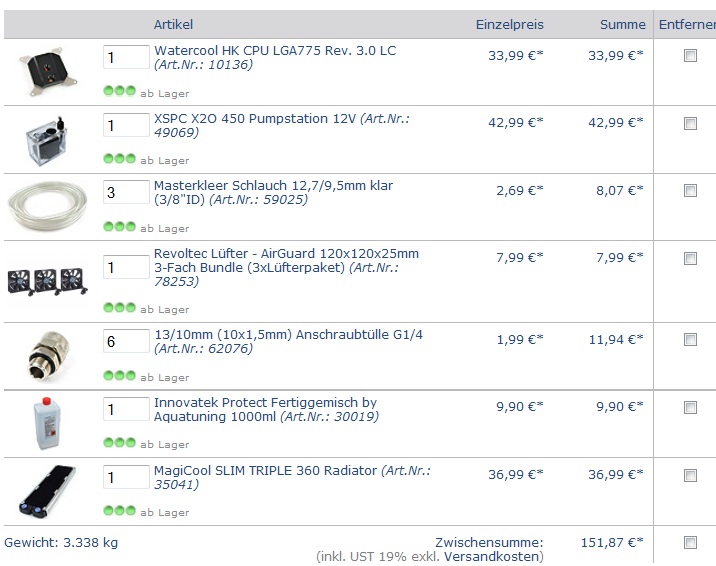
Task: Check remove box for Watercool HK CPU
Action: tap(690, 56)
